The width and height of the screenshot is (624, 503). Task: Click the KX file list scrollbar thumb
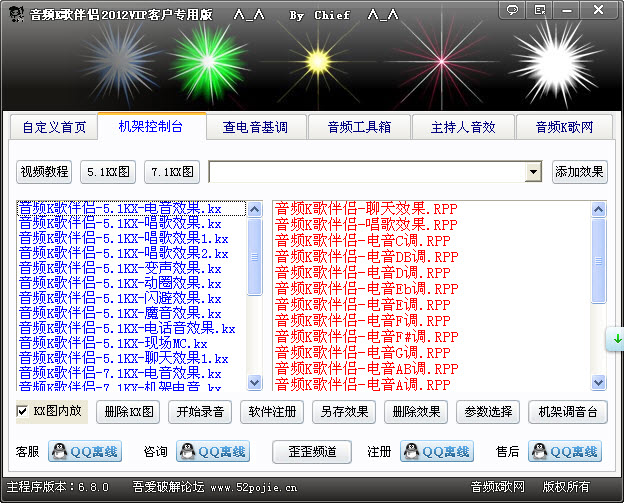[x=255, y=257]
